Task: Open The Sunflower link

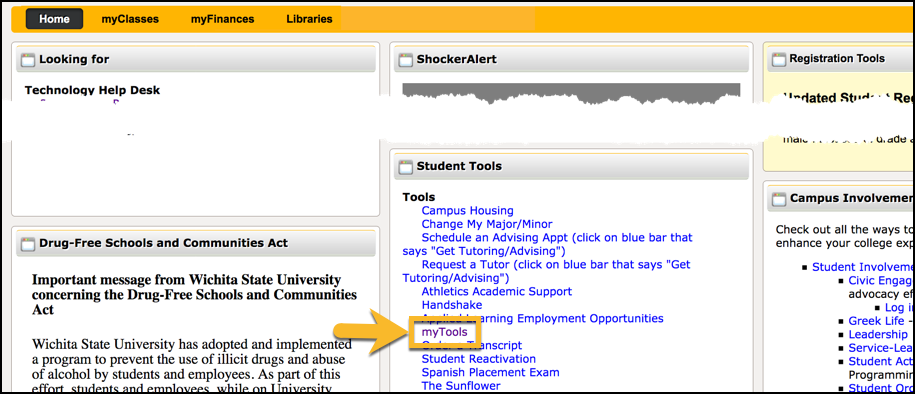Action: [x=461, y=386]
